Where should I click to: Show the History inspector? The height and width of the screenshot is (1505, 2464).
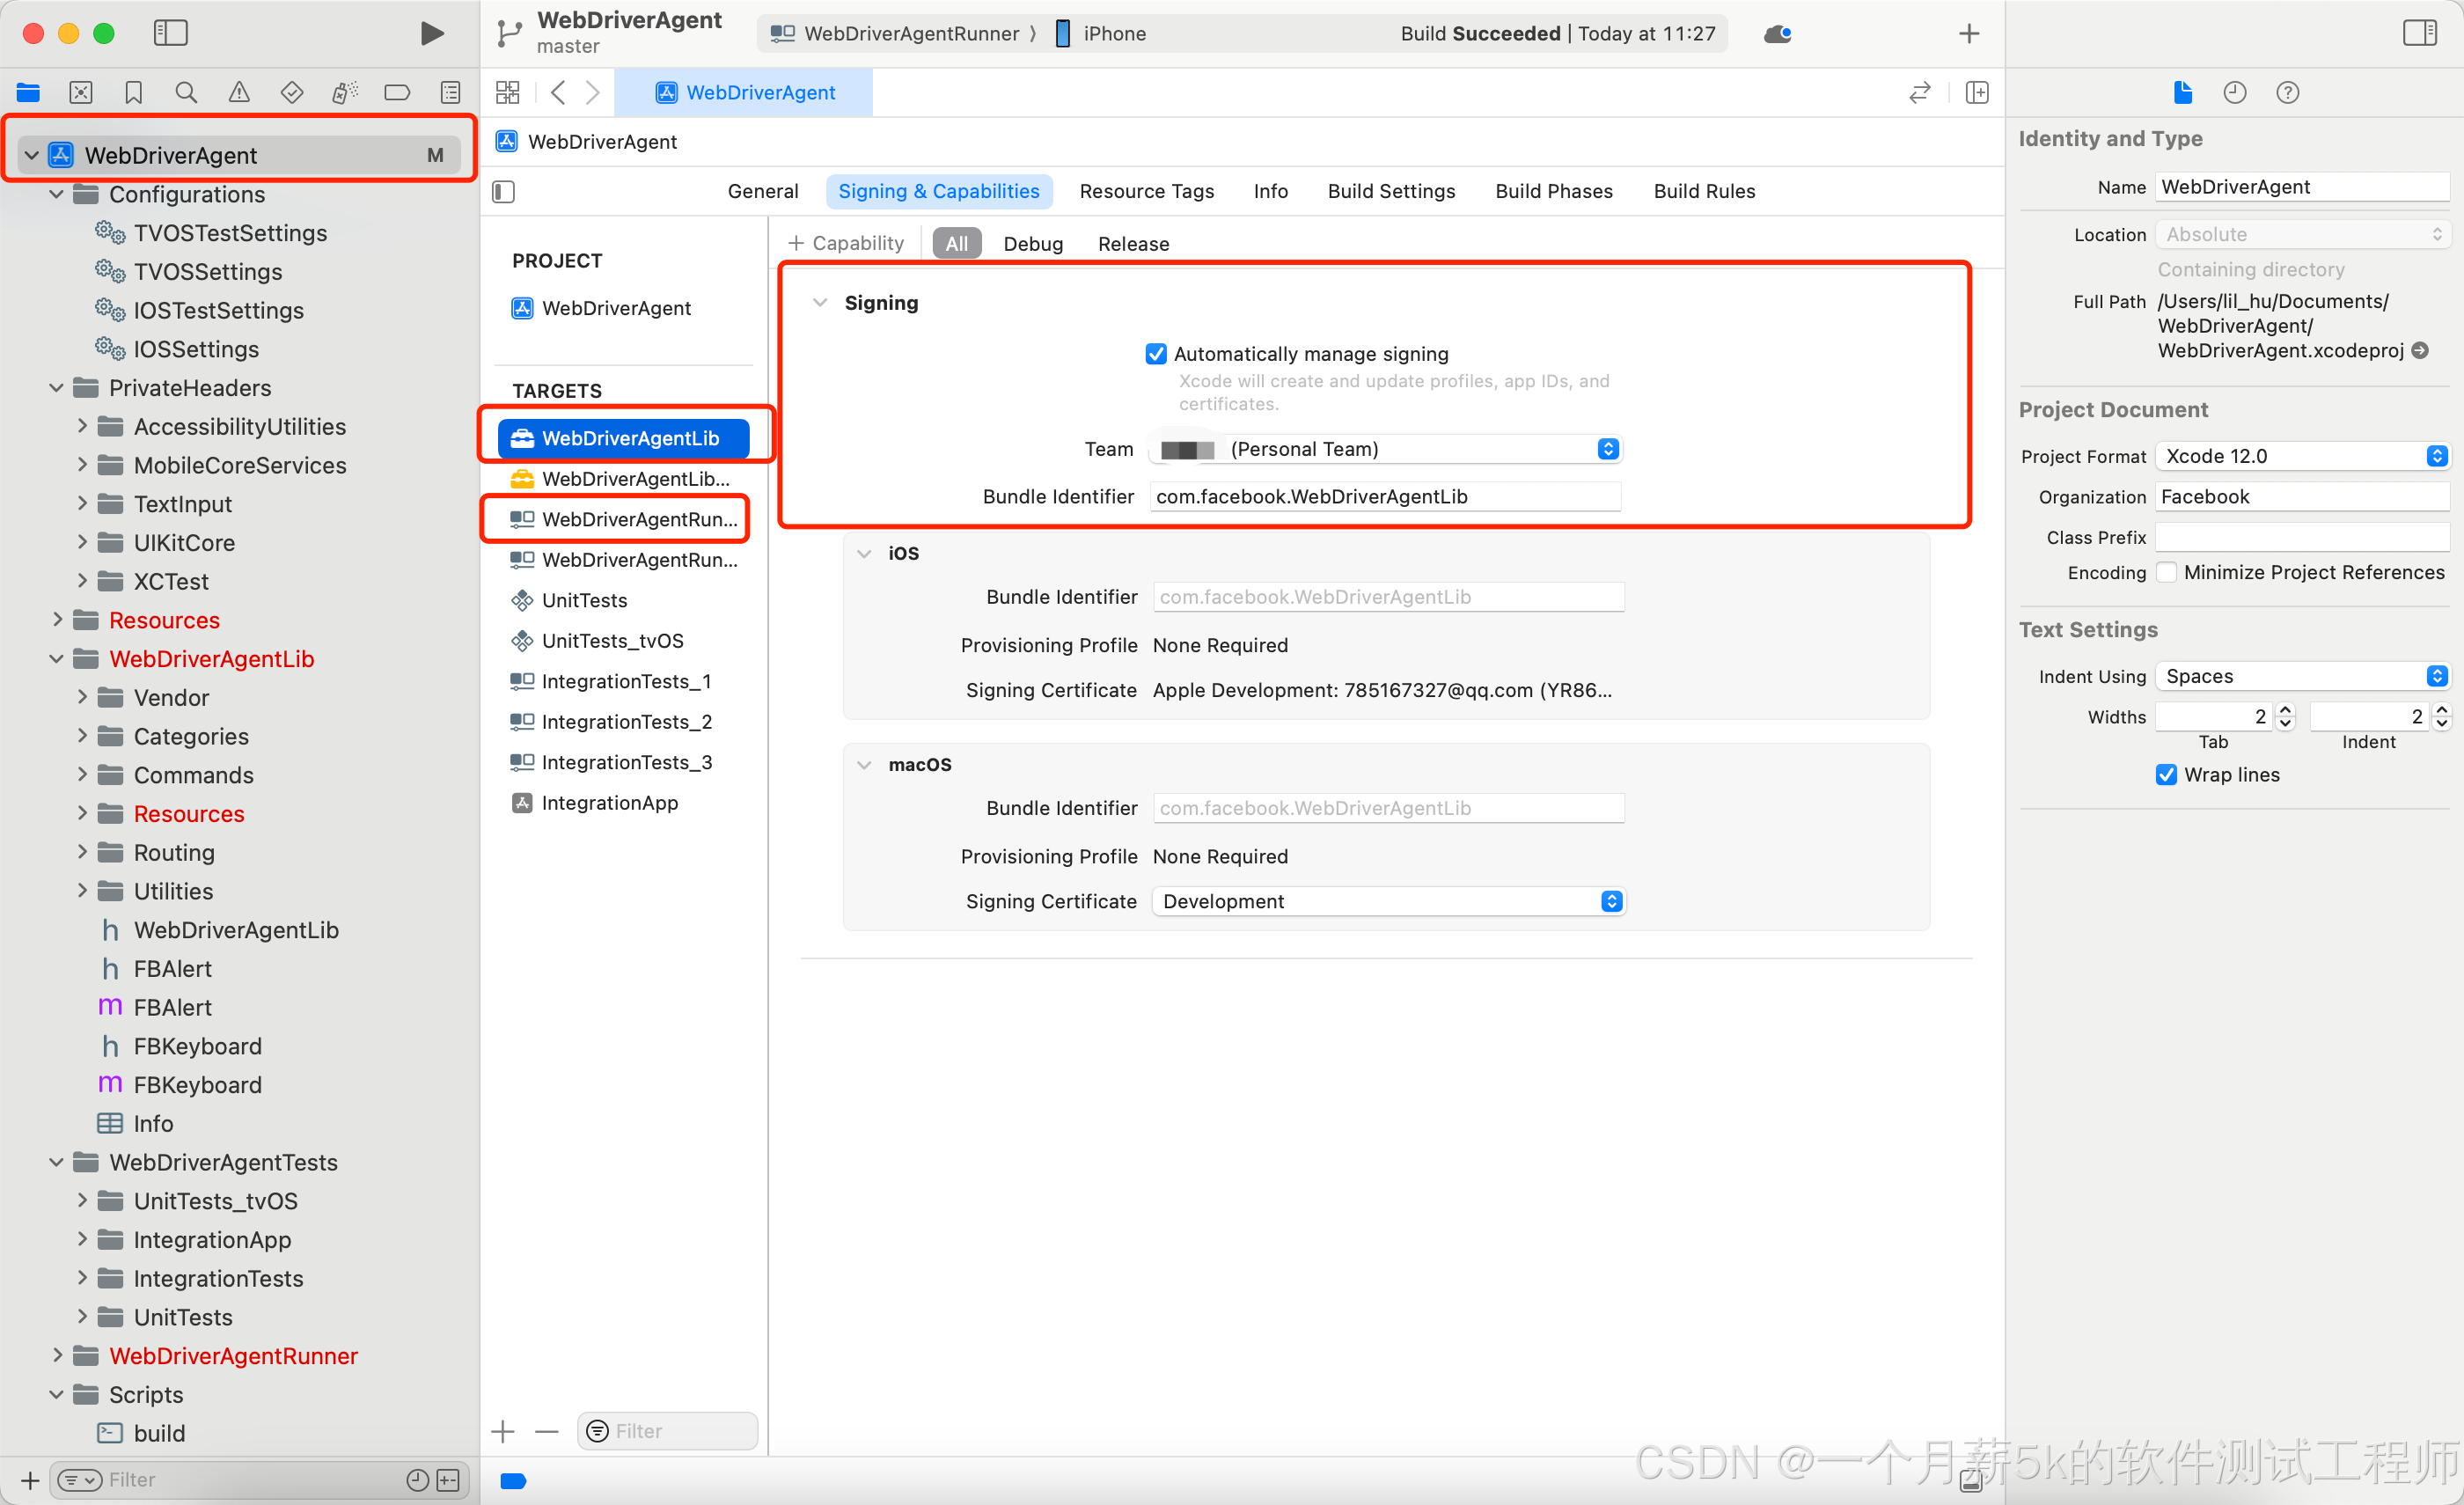(2235, 93)
